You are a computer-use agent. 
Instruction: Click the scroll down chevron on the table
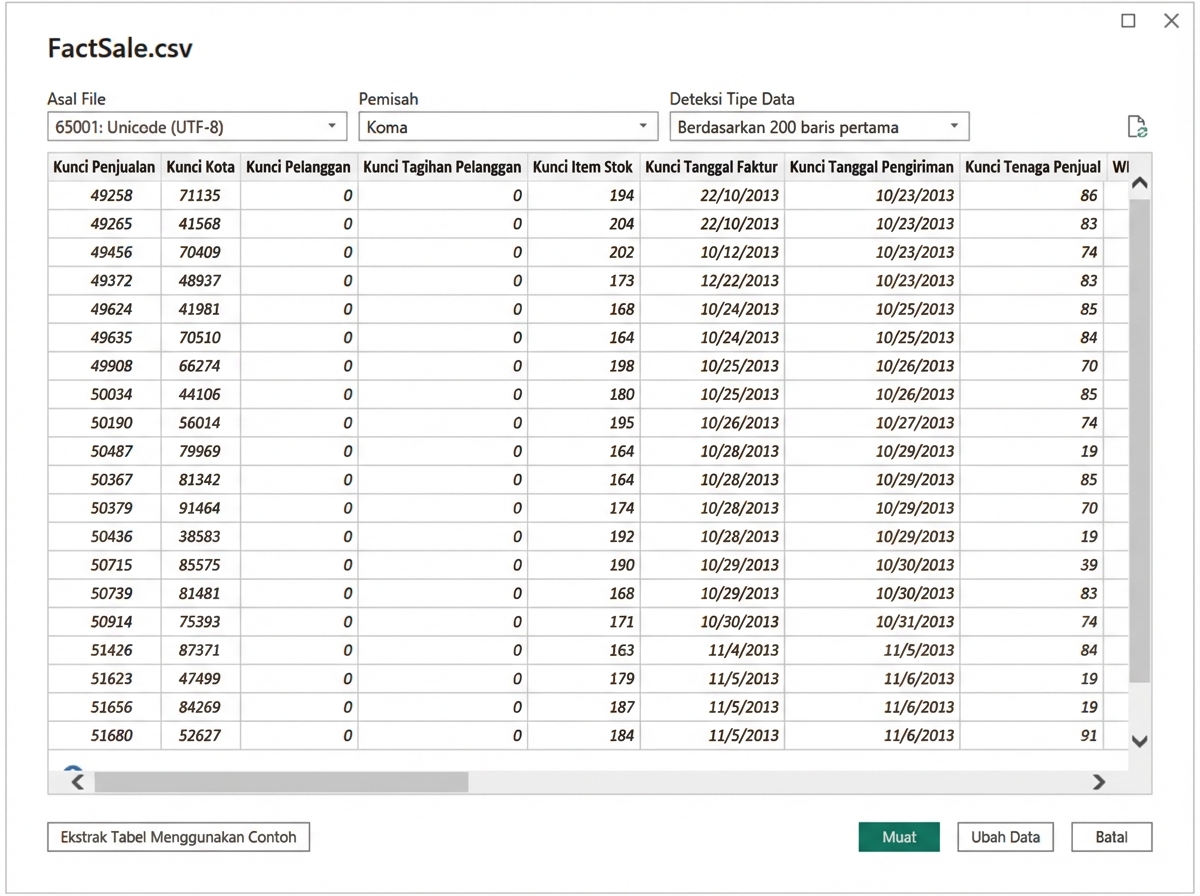[x=1139, y=741]
